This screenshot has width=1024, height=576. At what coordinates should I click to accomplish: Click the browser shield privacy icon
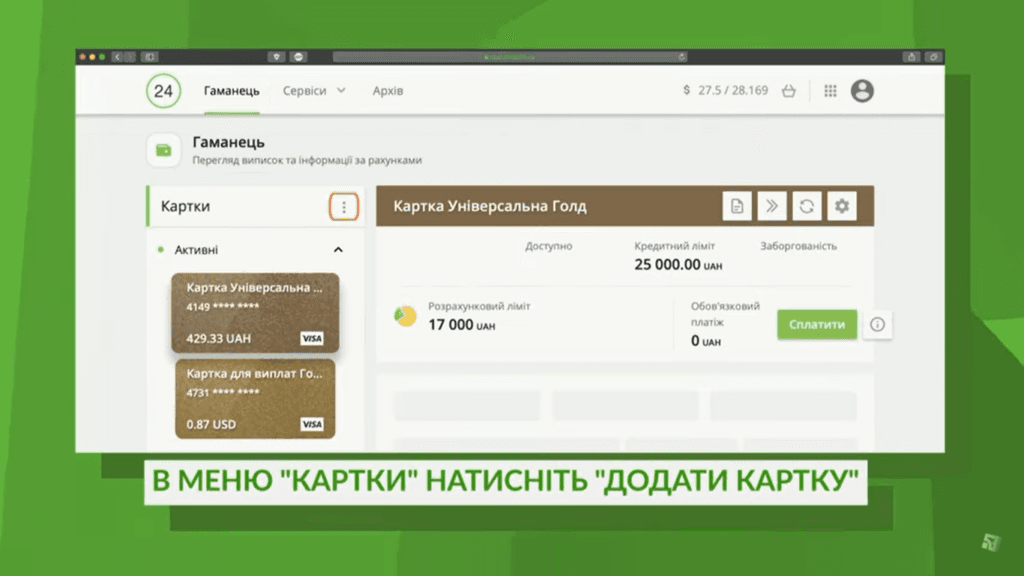point(277,57)
